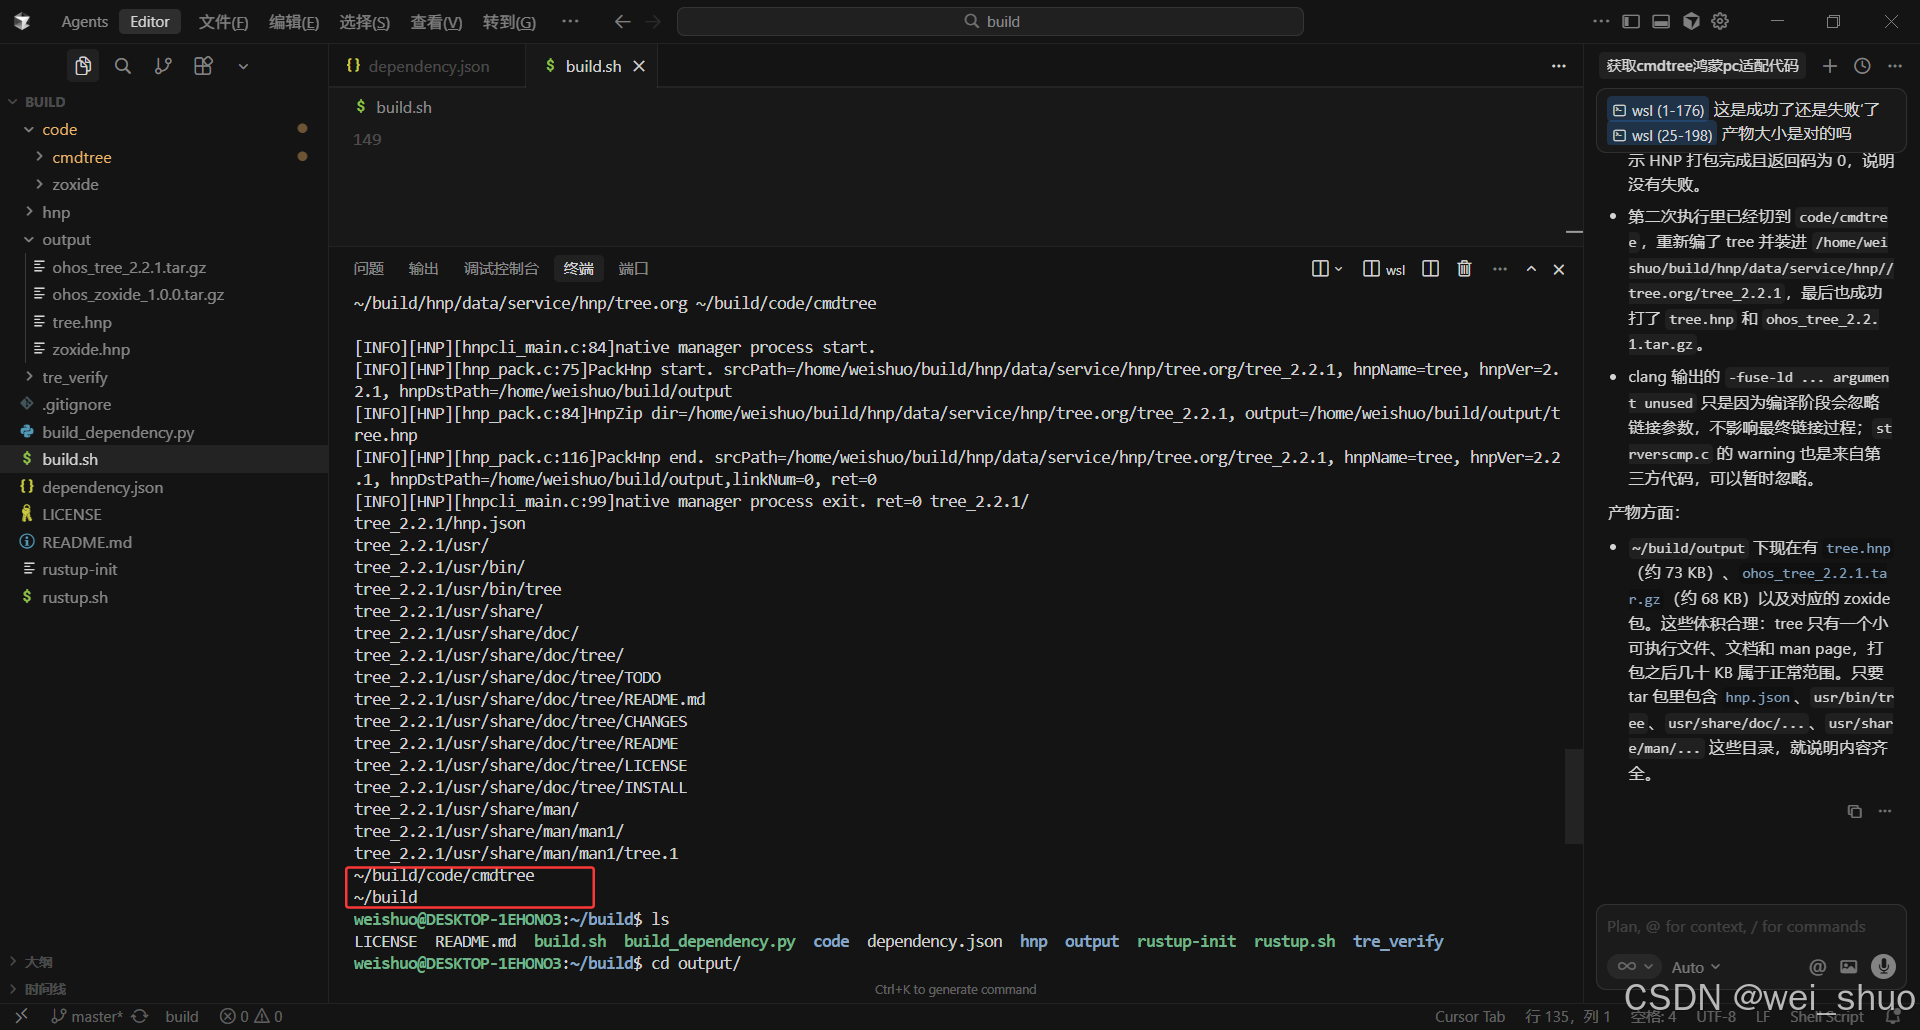Expand the additional sidebar views chevron

243,66
